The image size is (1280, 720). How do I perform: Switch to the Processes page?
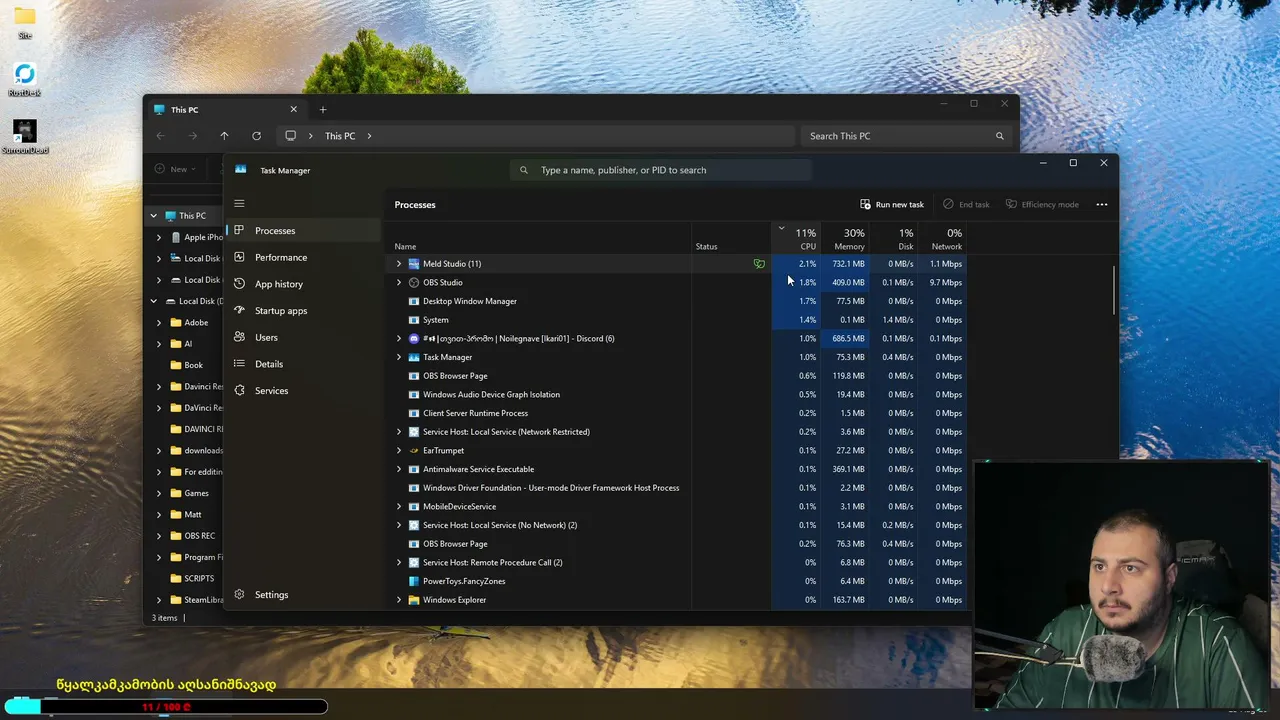pyautogui.click(x=304, y=231)
